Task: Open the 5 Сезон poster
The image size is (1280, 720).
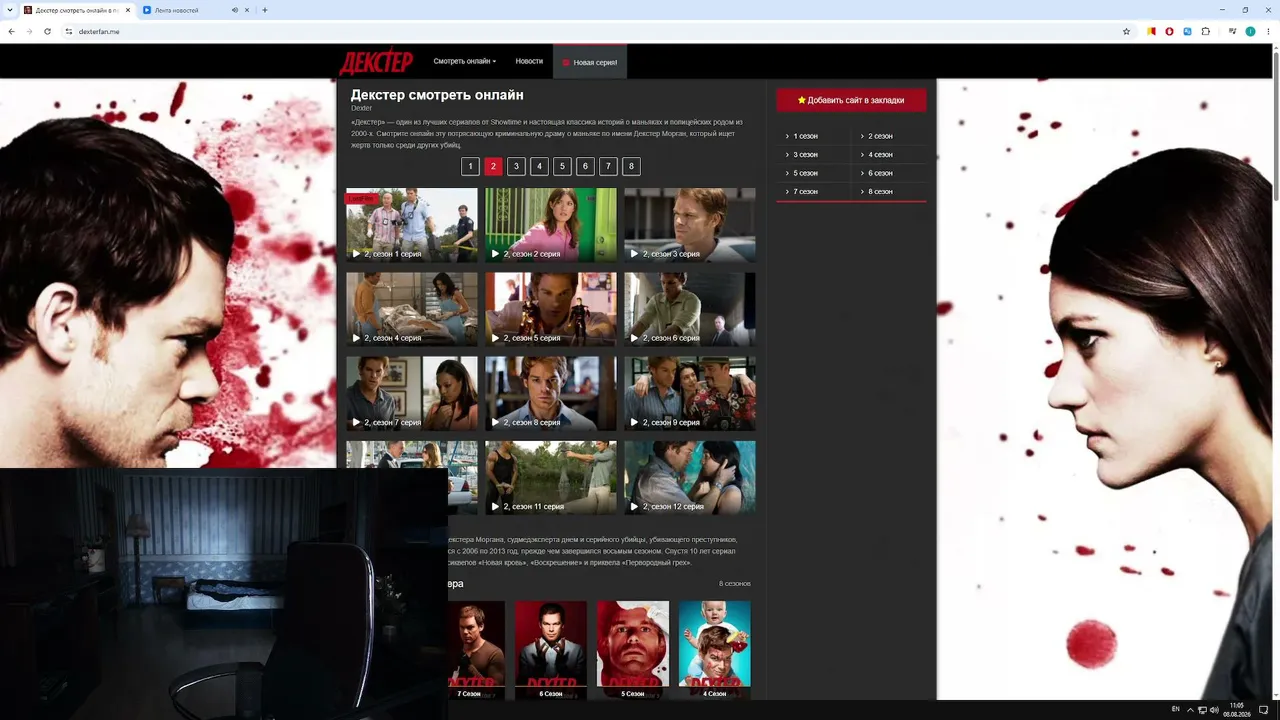Action: pyautogui.click(x=633, y=649)
